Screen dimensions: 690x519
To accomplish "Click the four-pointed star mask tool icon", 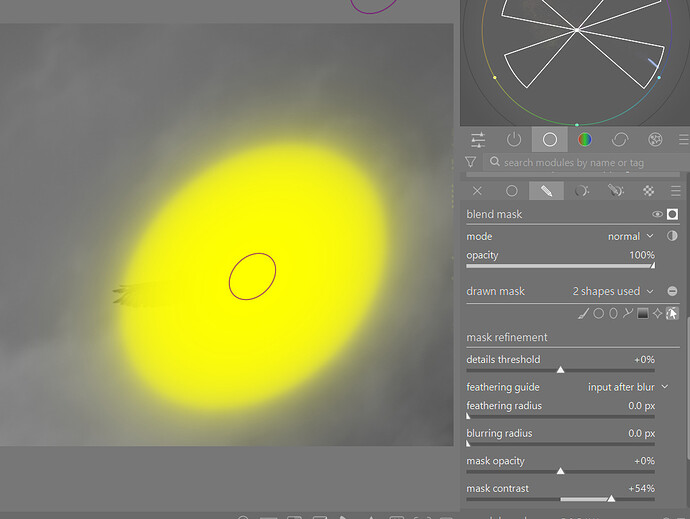I will (657, 313).
